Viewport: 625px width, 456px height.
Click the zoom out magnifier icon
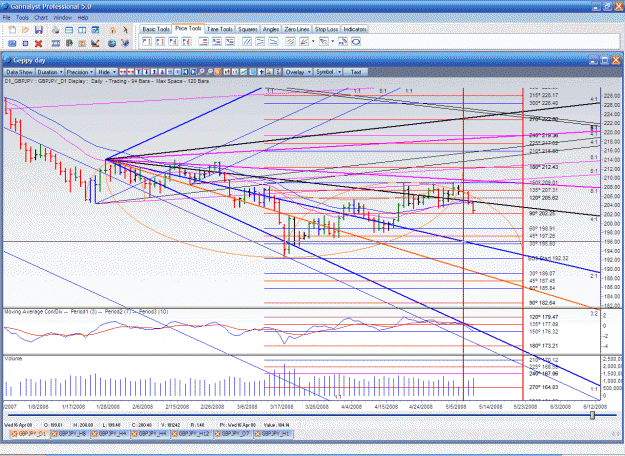(210, 72)
